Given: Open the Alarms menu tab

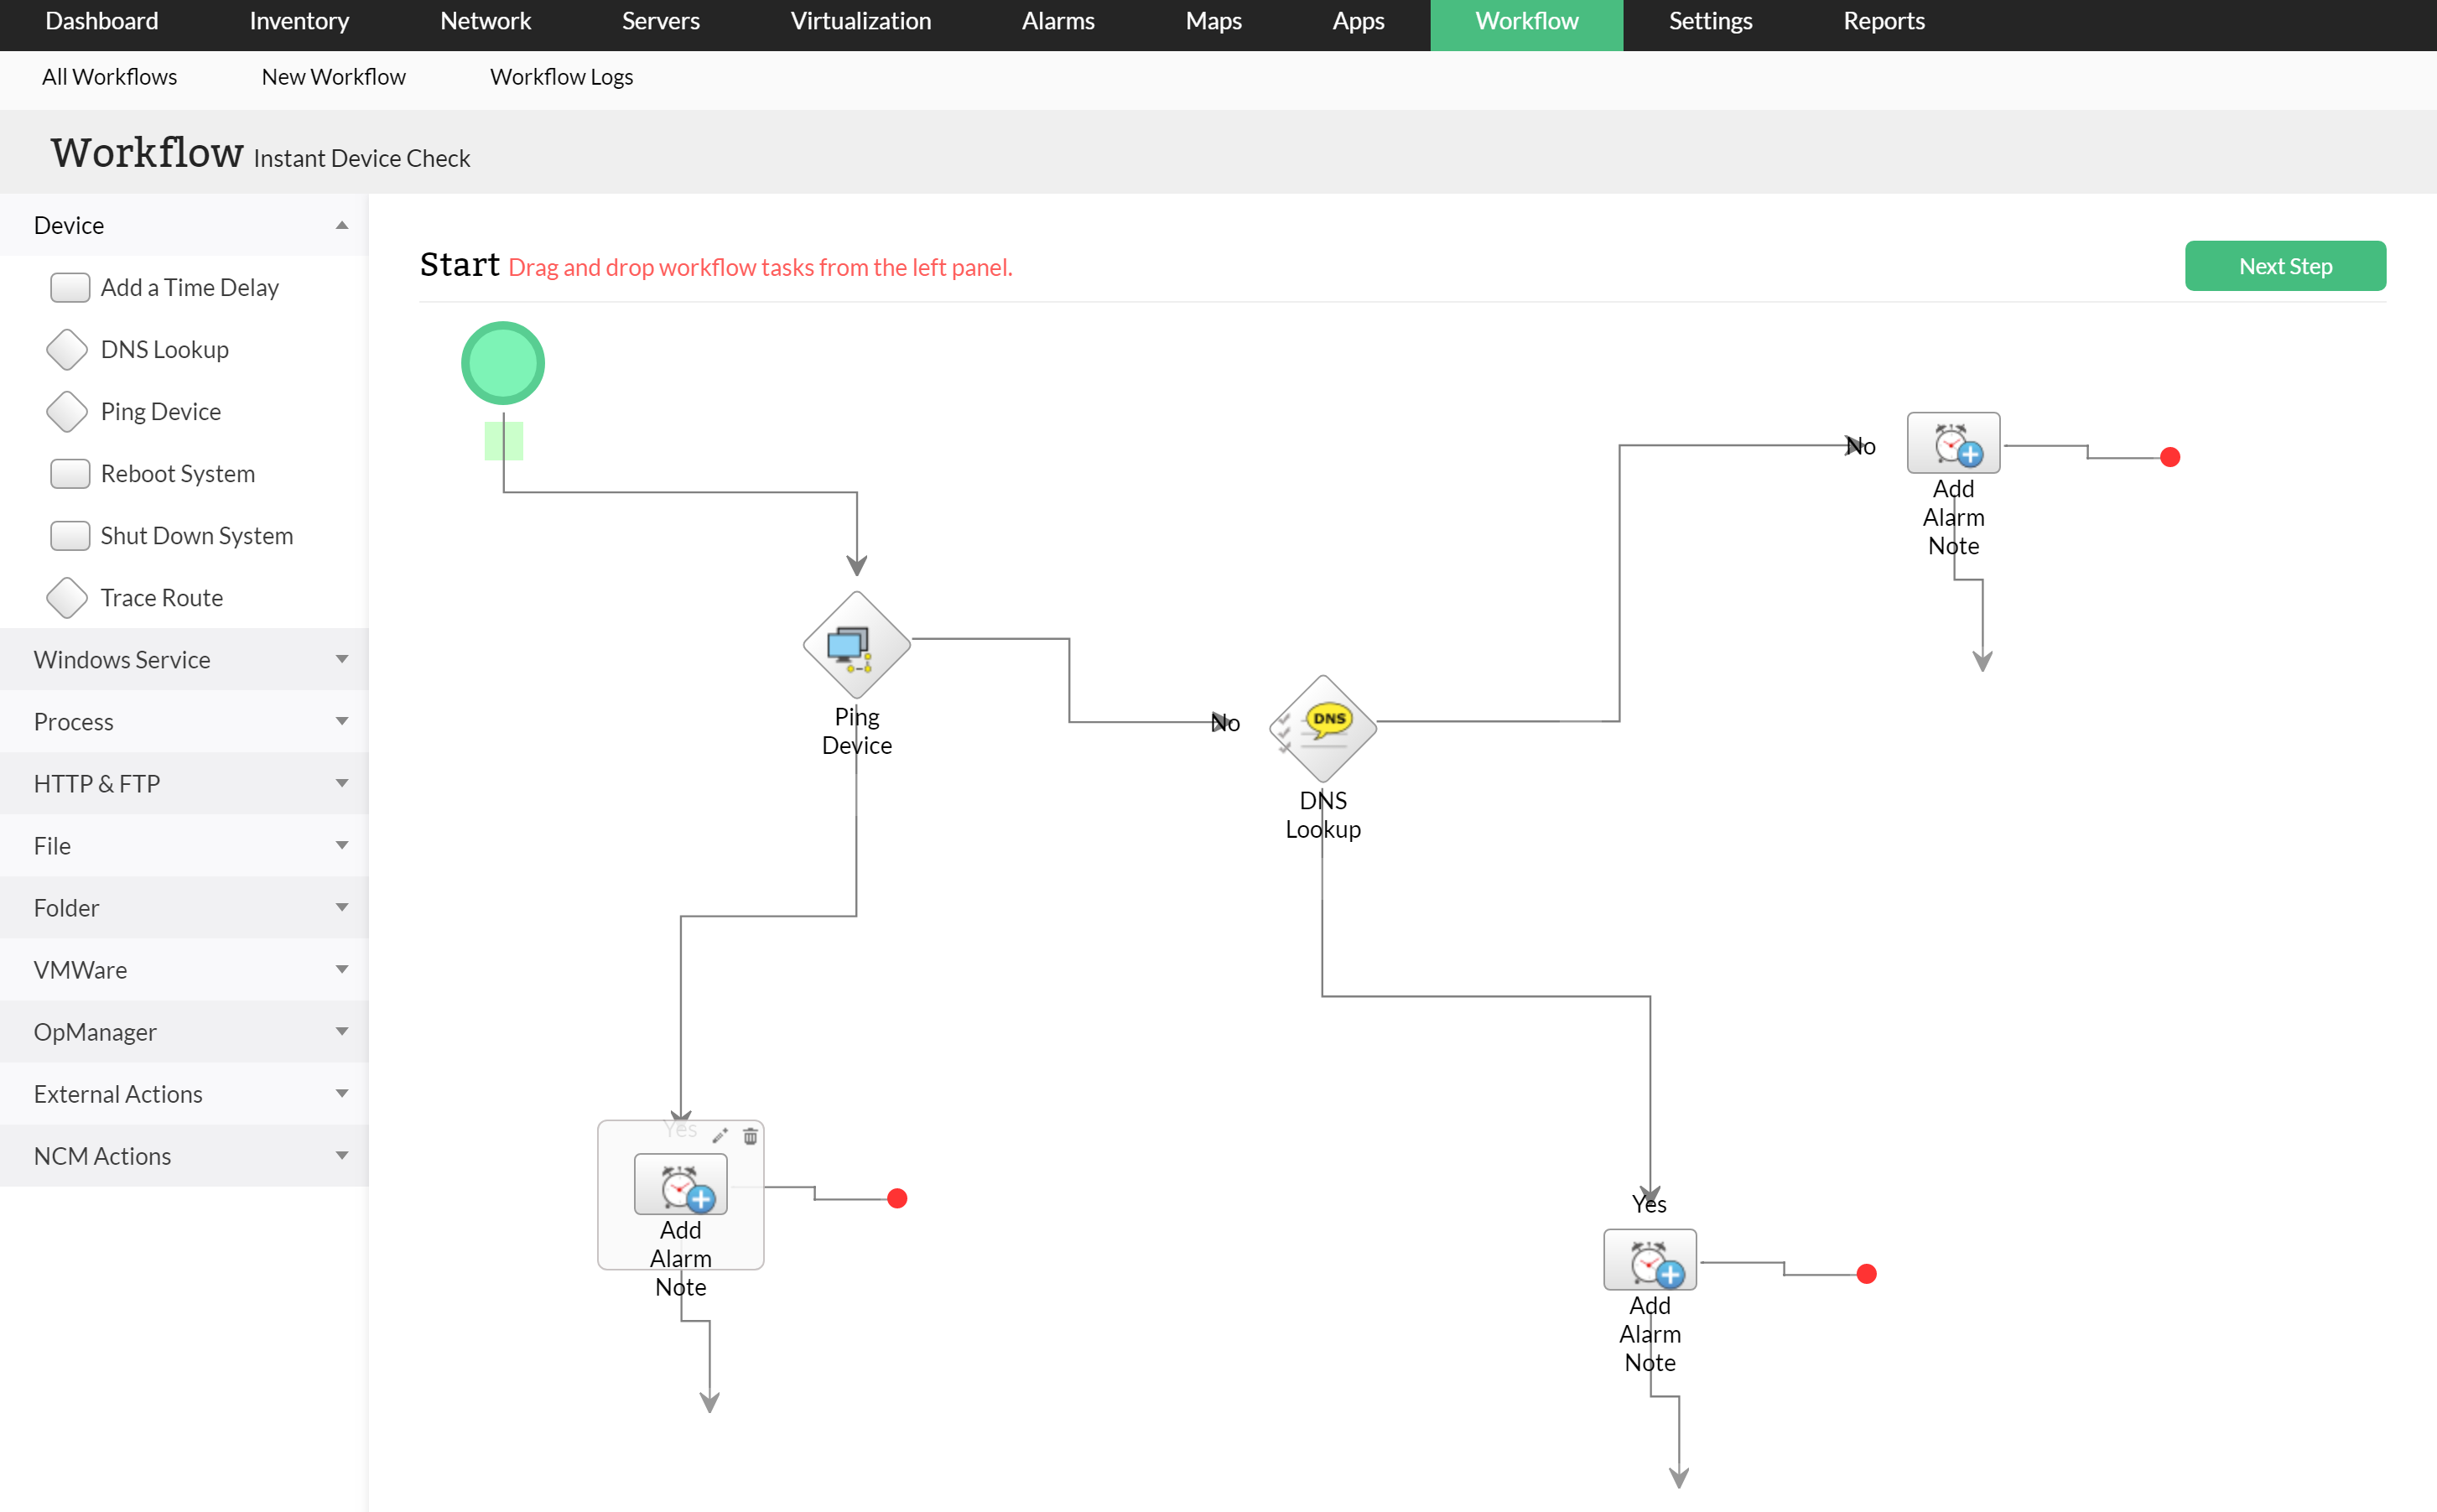Looking at the screenshot, I should [x=1057, y=21].
